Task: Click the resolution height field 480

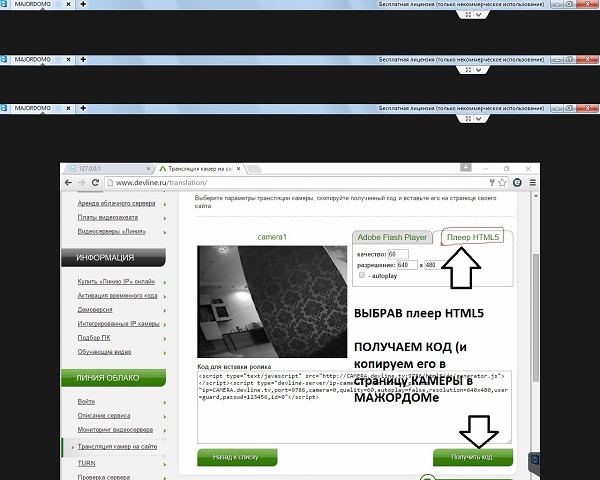Action: (435, 265)
